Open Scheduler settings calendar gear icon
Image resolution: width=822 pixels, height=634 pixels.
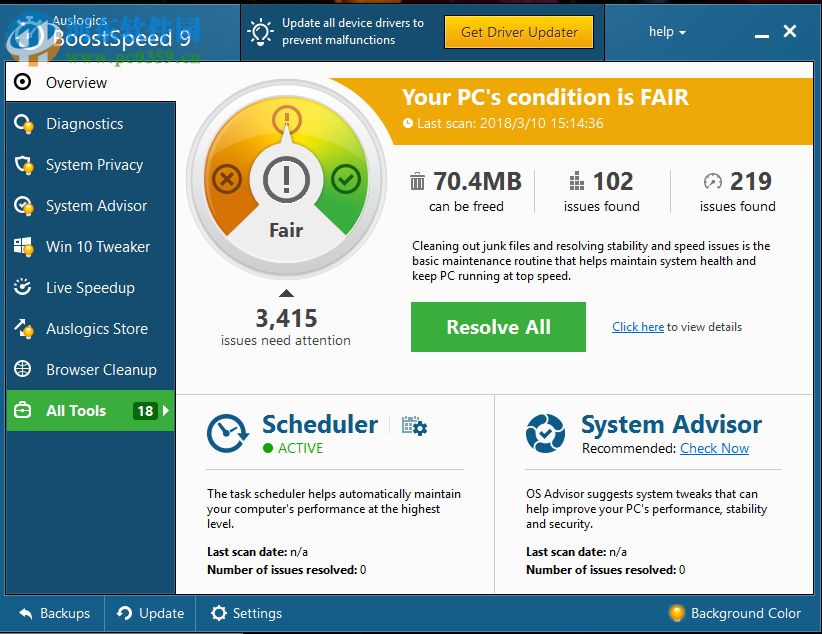point(414,425)
